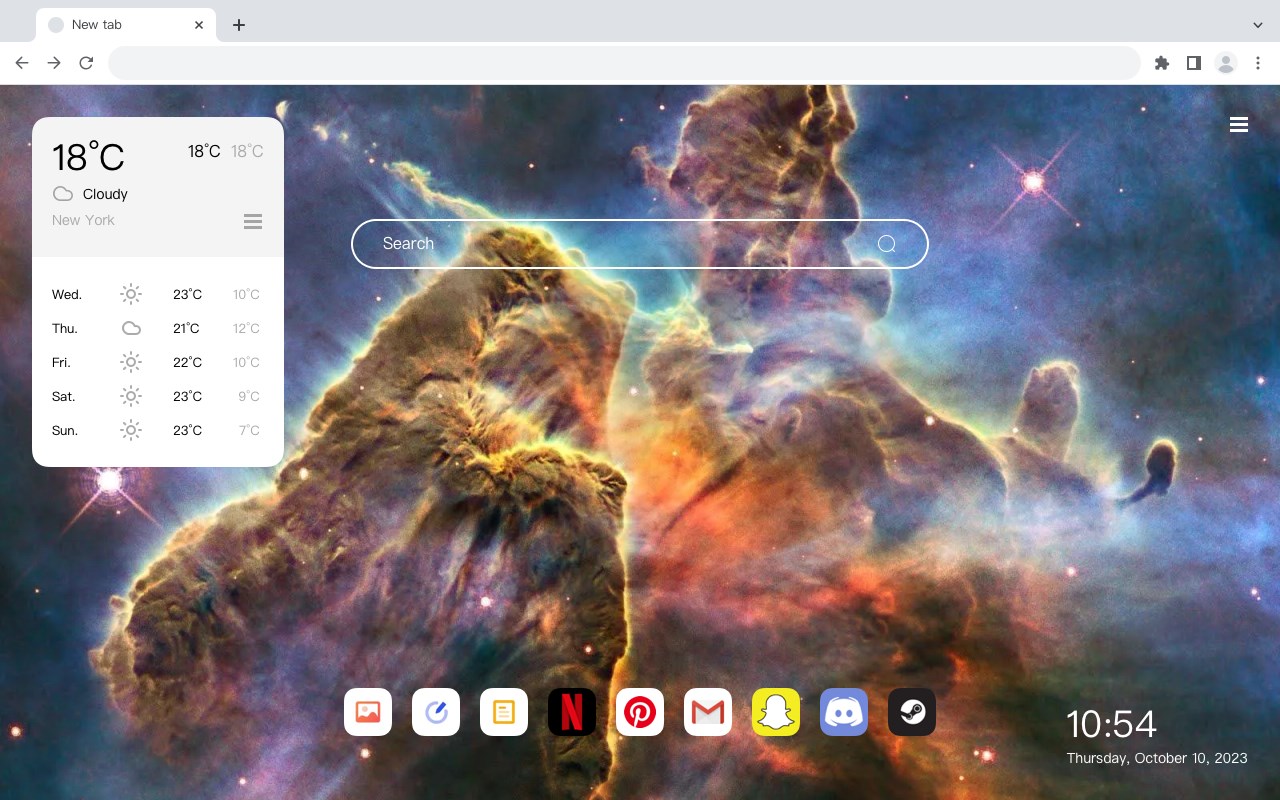Screen dimensions: 1280x800
Task: Select the Sun. forecast row
Action: pyautogui.click(x=157, y=430)
